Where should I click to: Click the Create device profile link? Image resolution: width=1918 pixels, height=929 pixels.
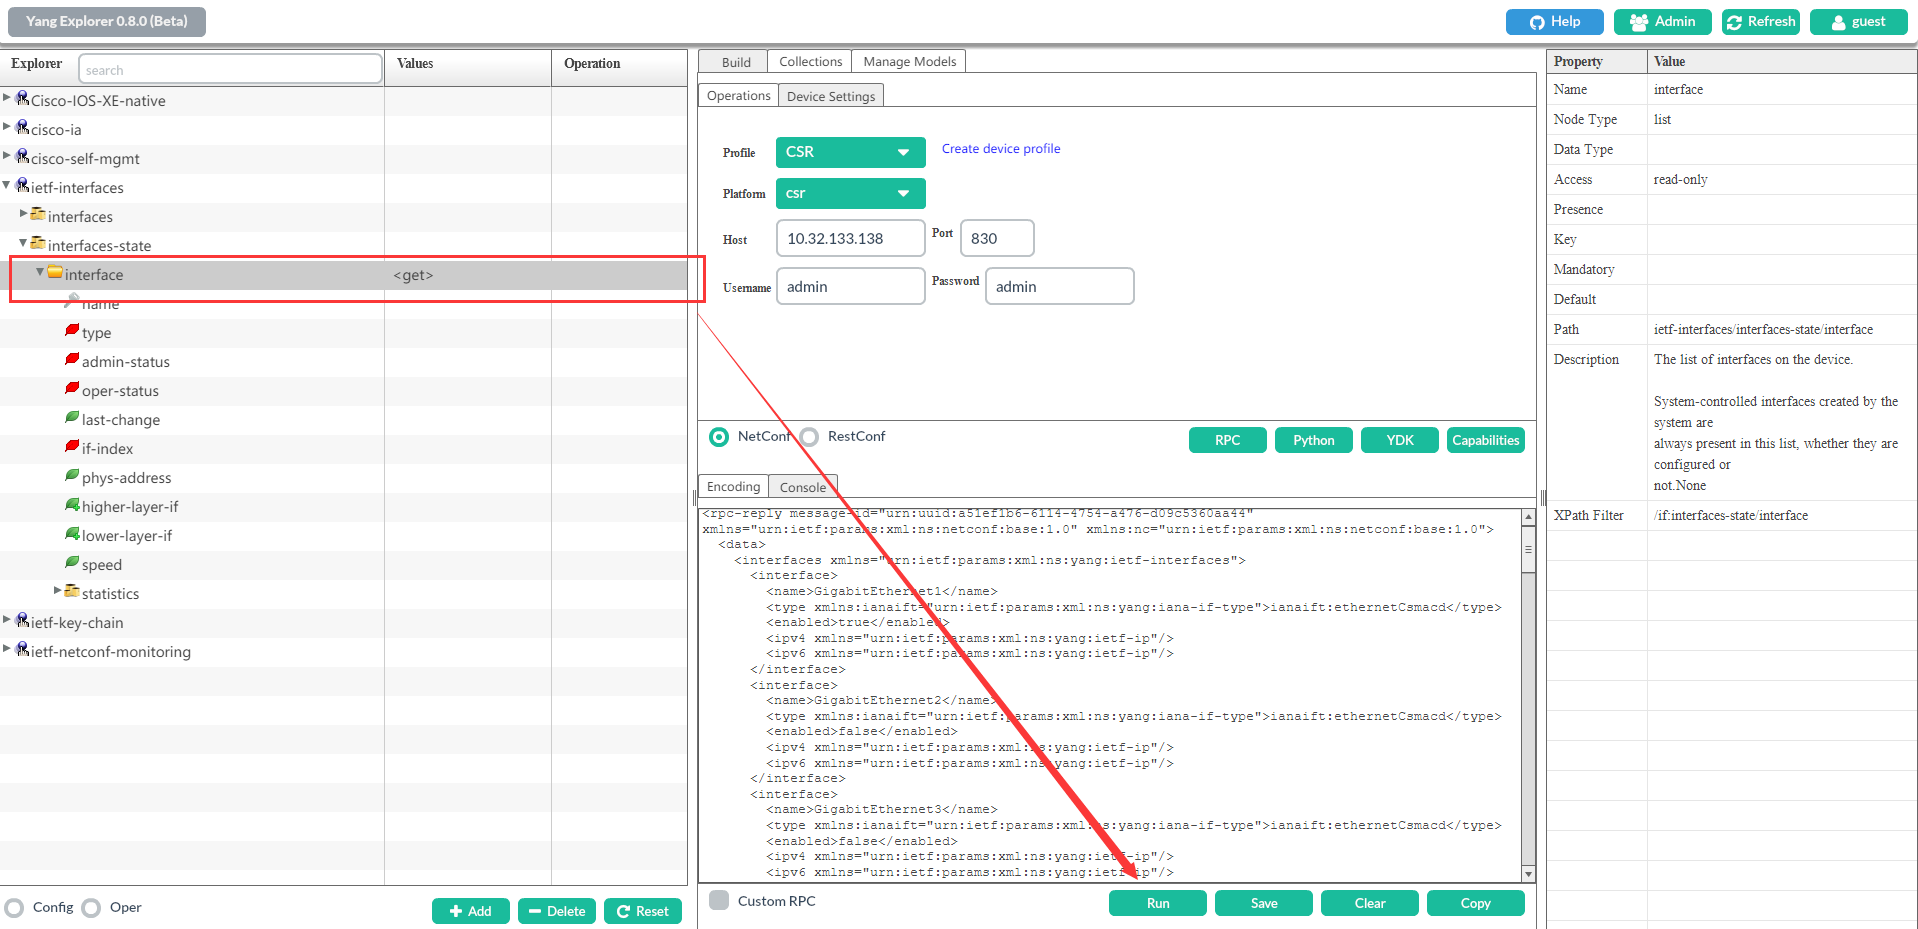(x=1000, y=148)
